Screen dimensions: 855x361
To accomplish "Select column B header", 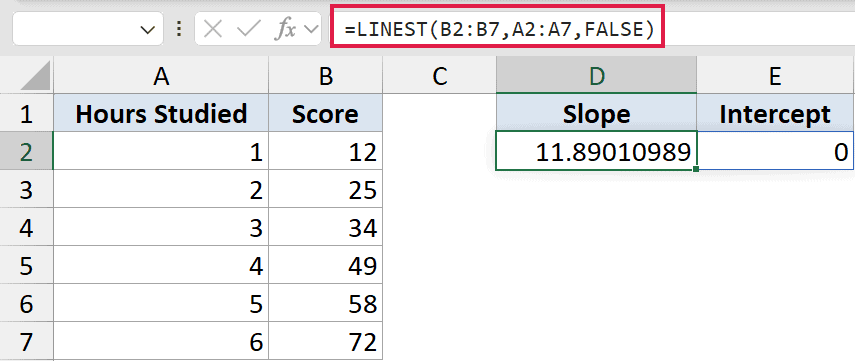I will click(326, 76).
